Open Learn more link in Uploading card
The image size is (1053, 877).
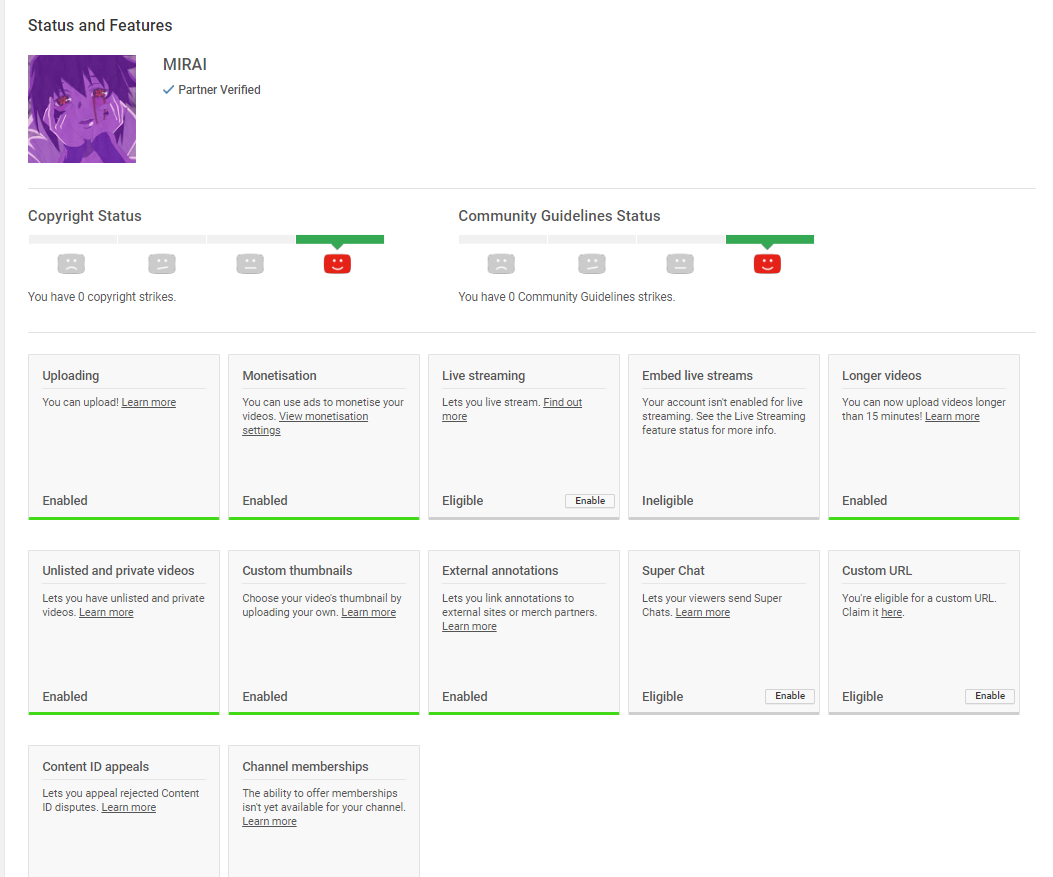(148, 402)
